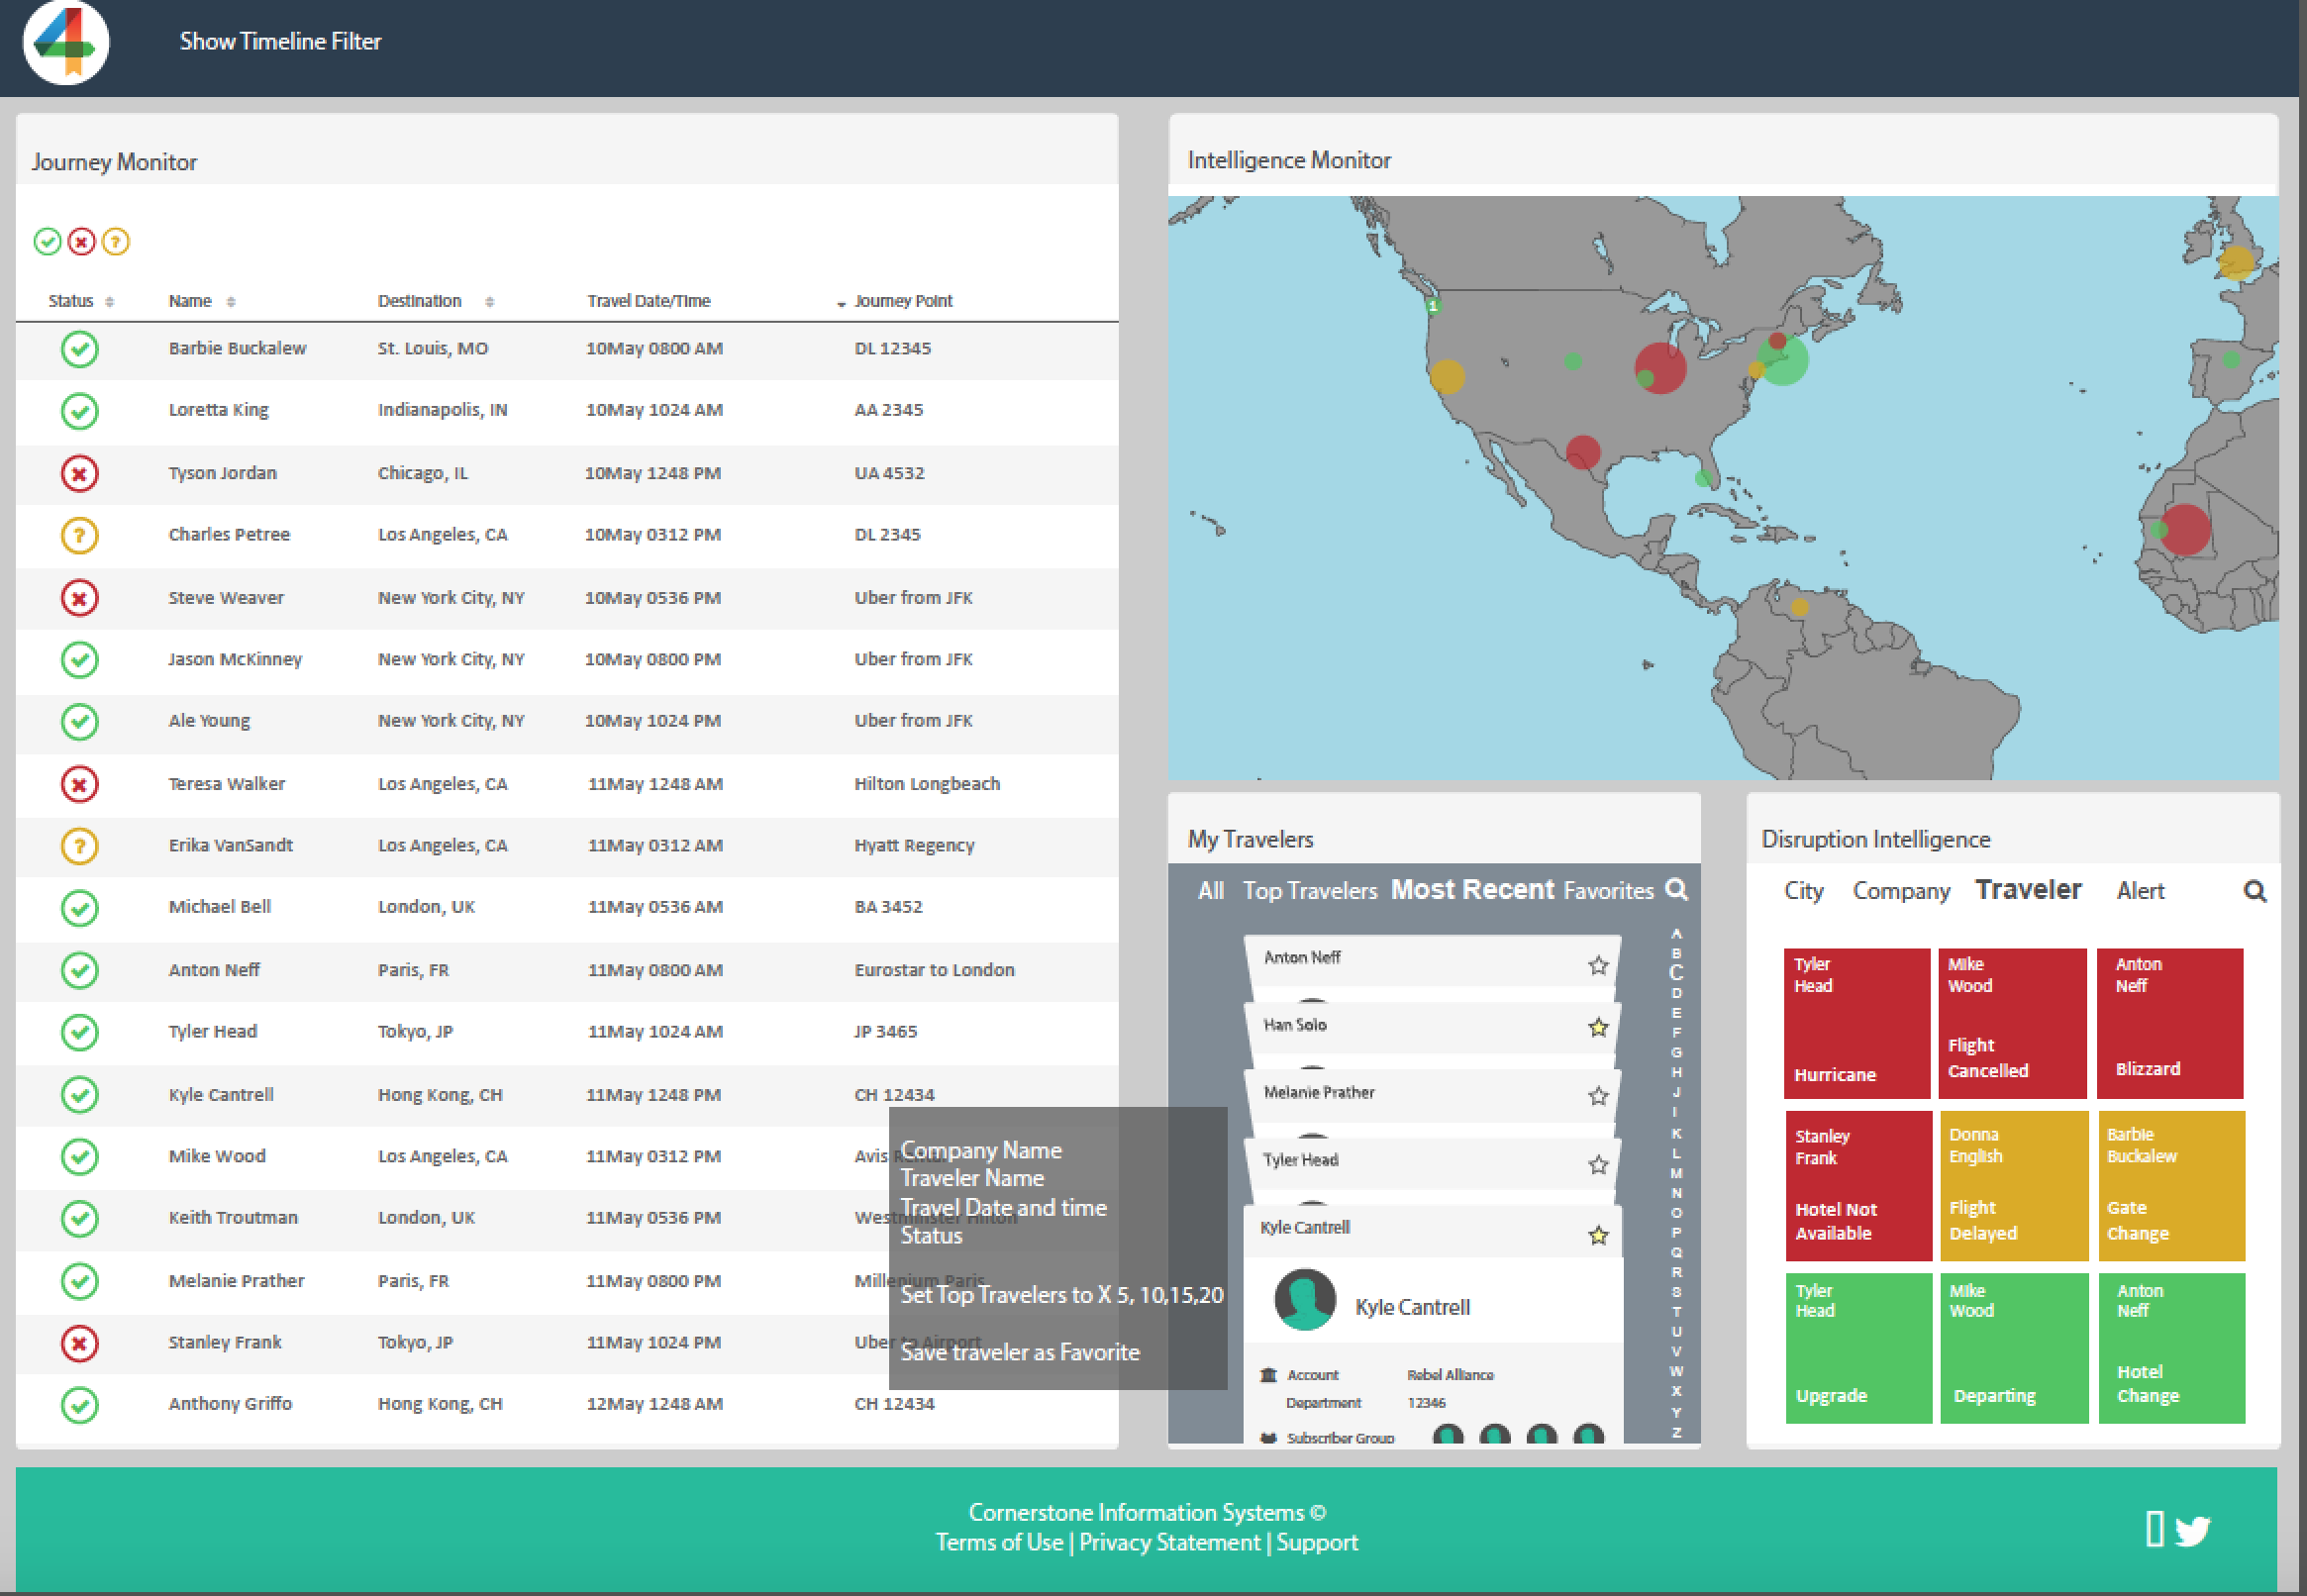Select Most Recent travelers tab

point(1473,889)
